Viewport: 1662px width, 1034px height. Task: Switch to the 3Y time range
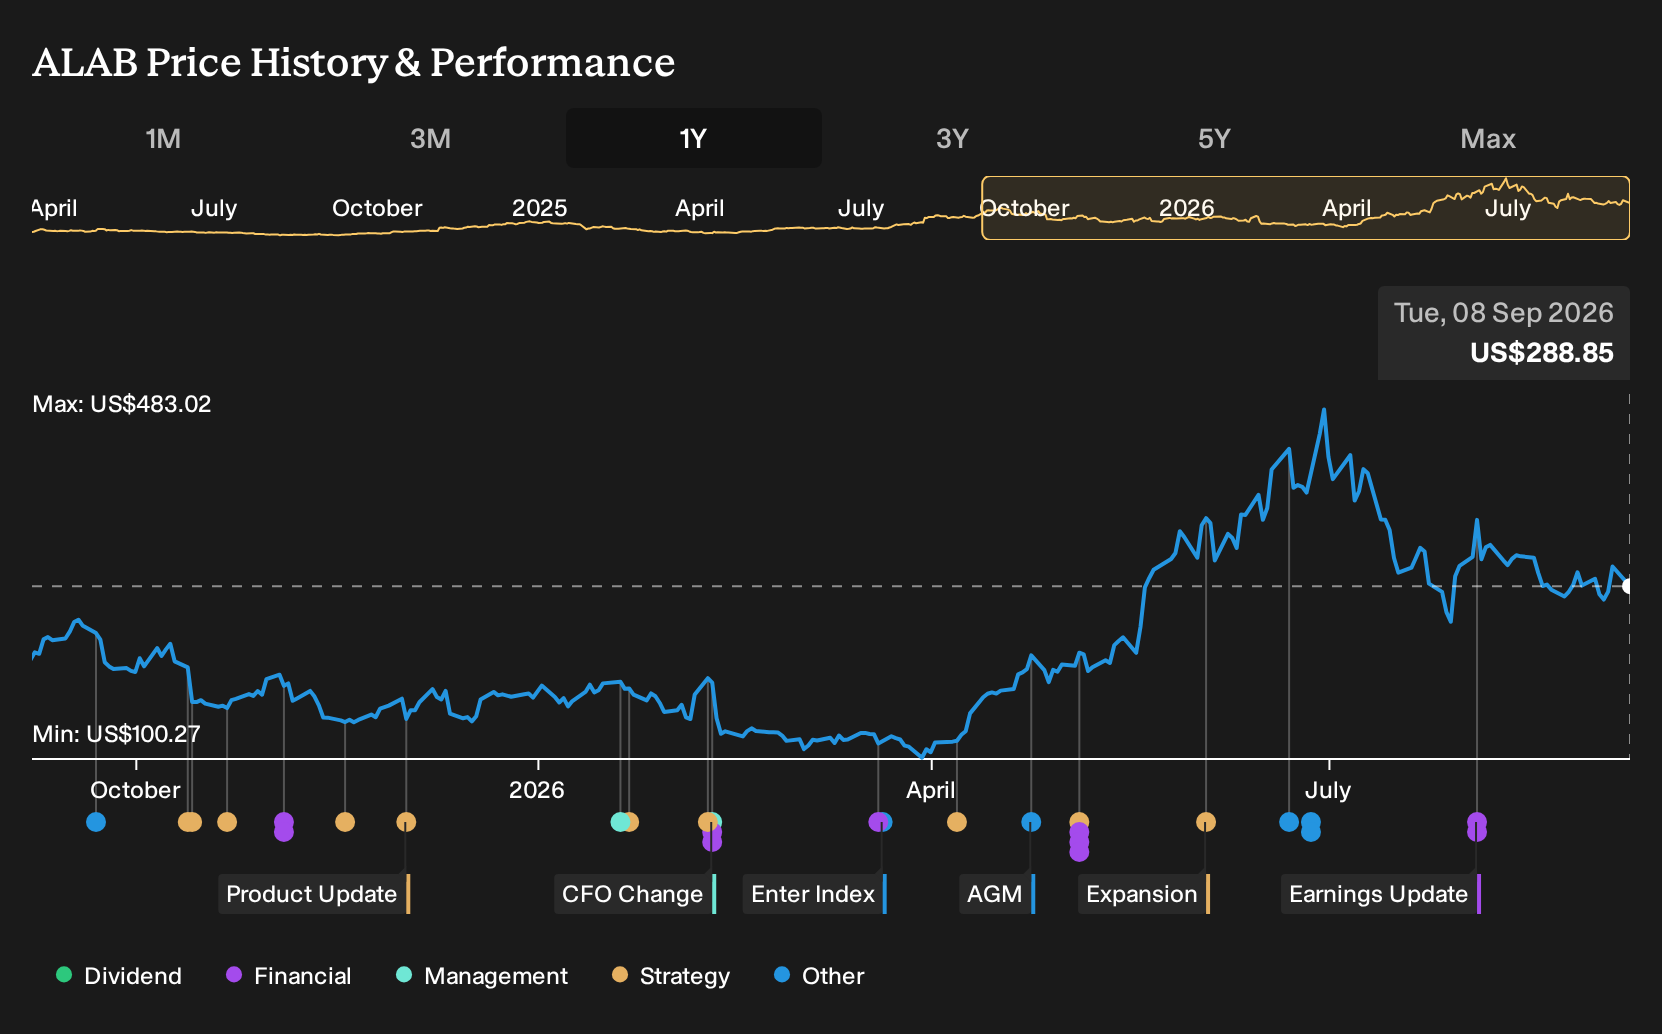pyautogui.click(x=952, y=138)
